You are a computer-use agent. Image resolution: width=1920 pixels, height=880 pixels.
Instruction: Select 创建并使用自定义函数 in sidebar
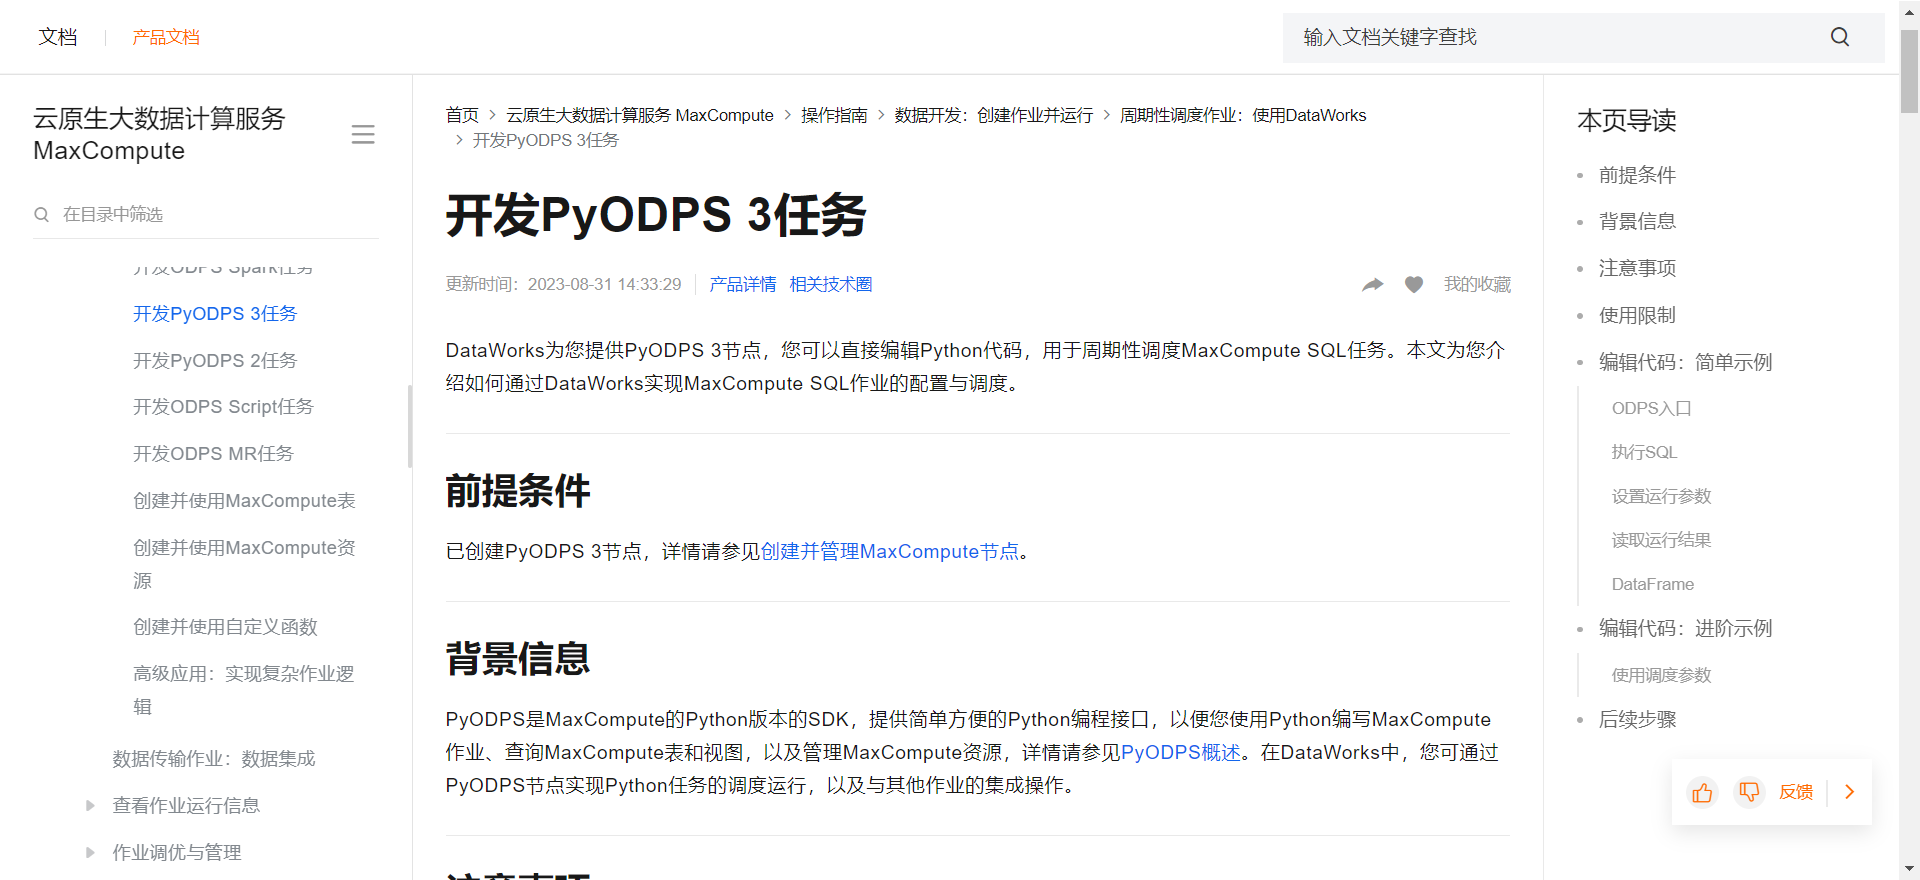tap(225, 627)
